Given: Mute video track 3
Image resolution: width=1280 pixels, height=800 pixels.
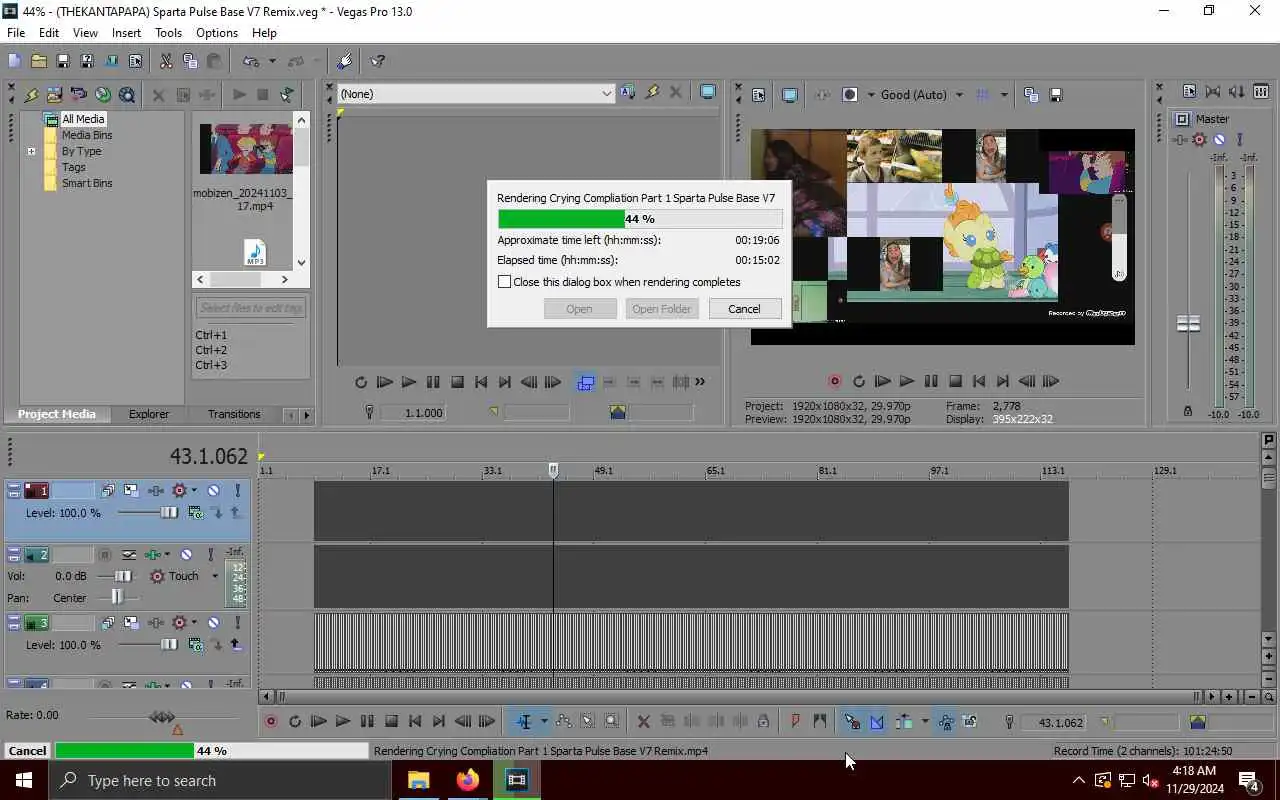Looking at the screenshot, I should 213,623.
